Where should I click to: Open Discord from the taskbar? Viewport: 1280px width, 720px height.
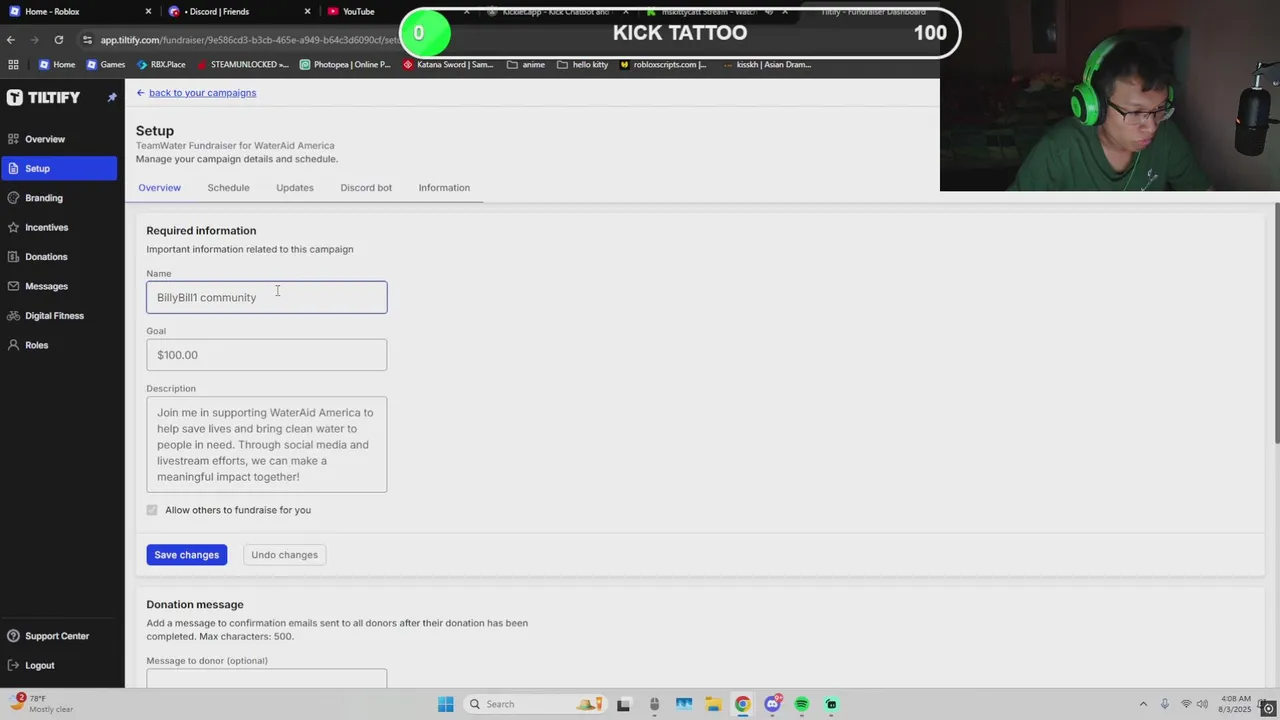[772, 704]
